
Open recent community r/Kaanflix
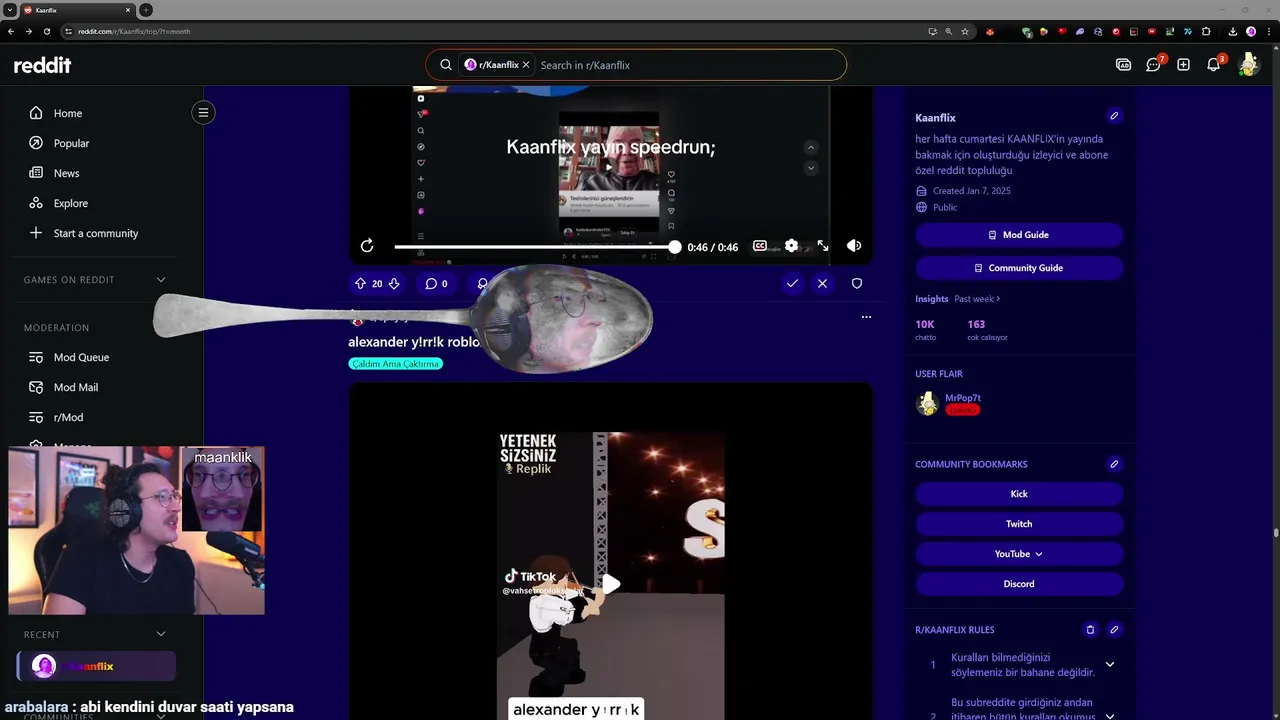pos(96,666)
